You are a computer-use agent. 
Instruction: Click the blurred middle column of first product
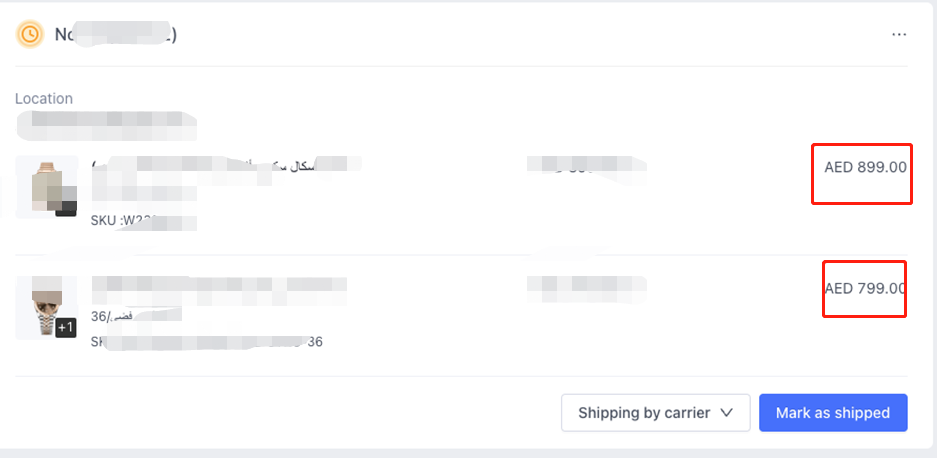[586, 165]
